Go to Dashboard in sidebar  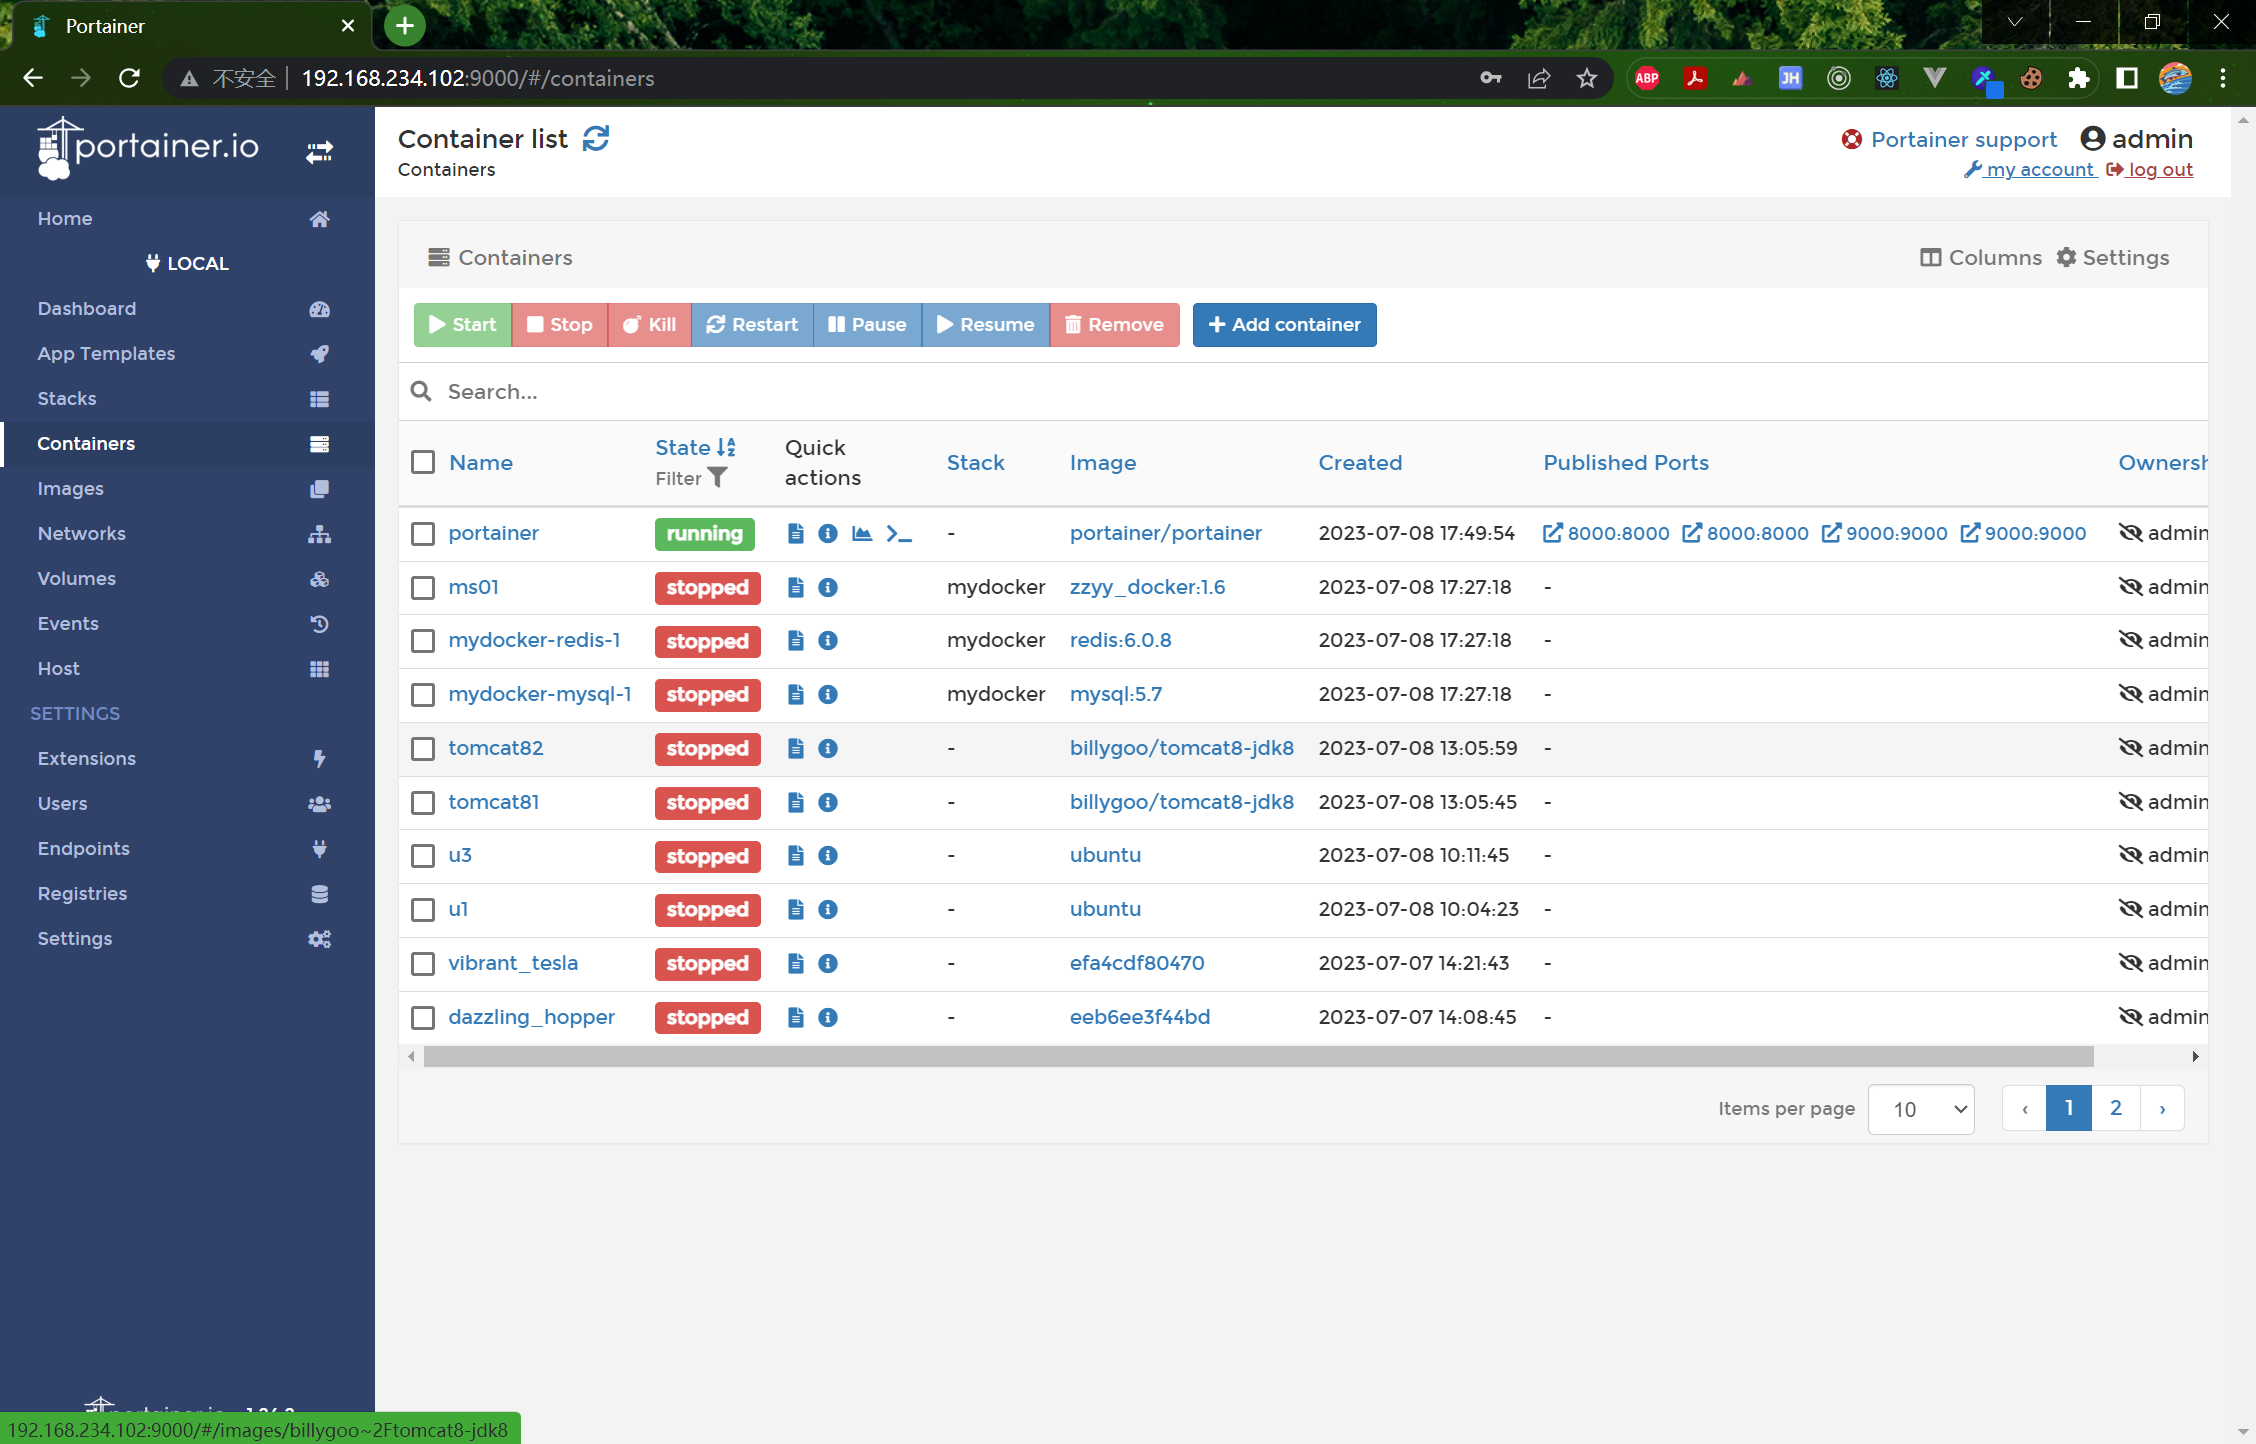187,309
